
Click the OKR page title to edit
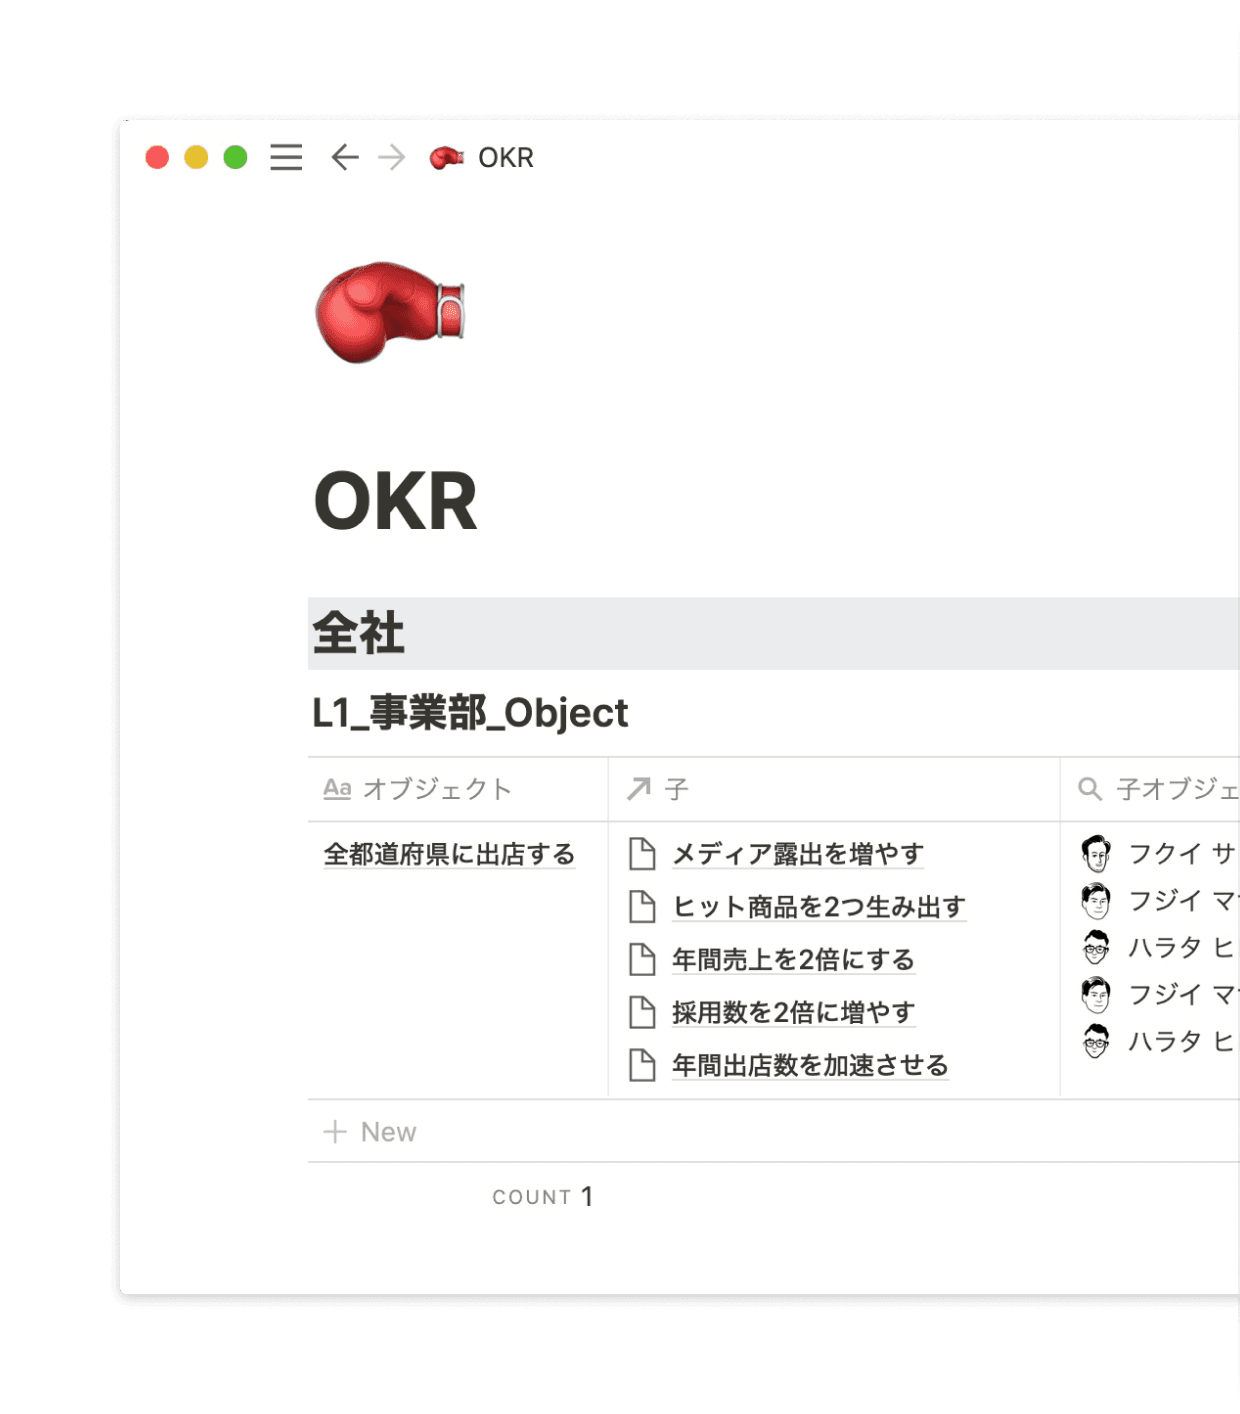click(x=396, y=502)
